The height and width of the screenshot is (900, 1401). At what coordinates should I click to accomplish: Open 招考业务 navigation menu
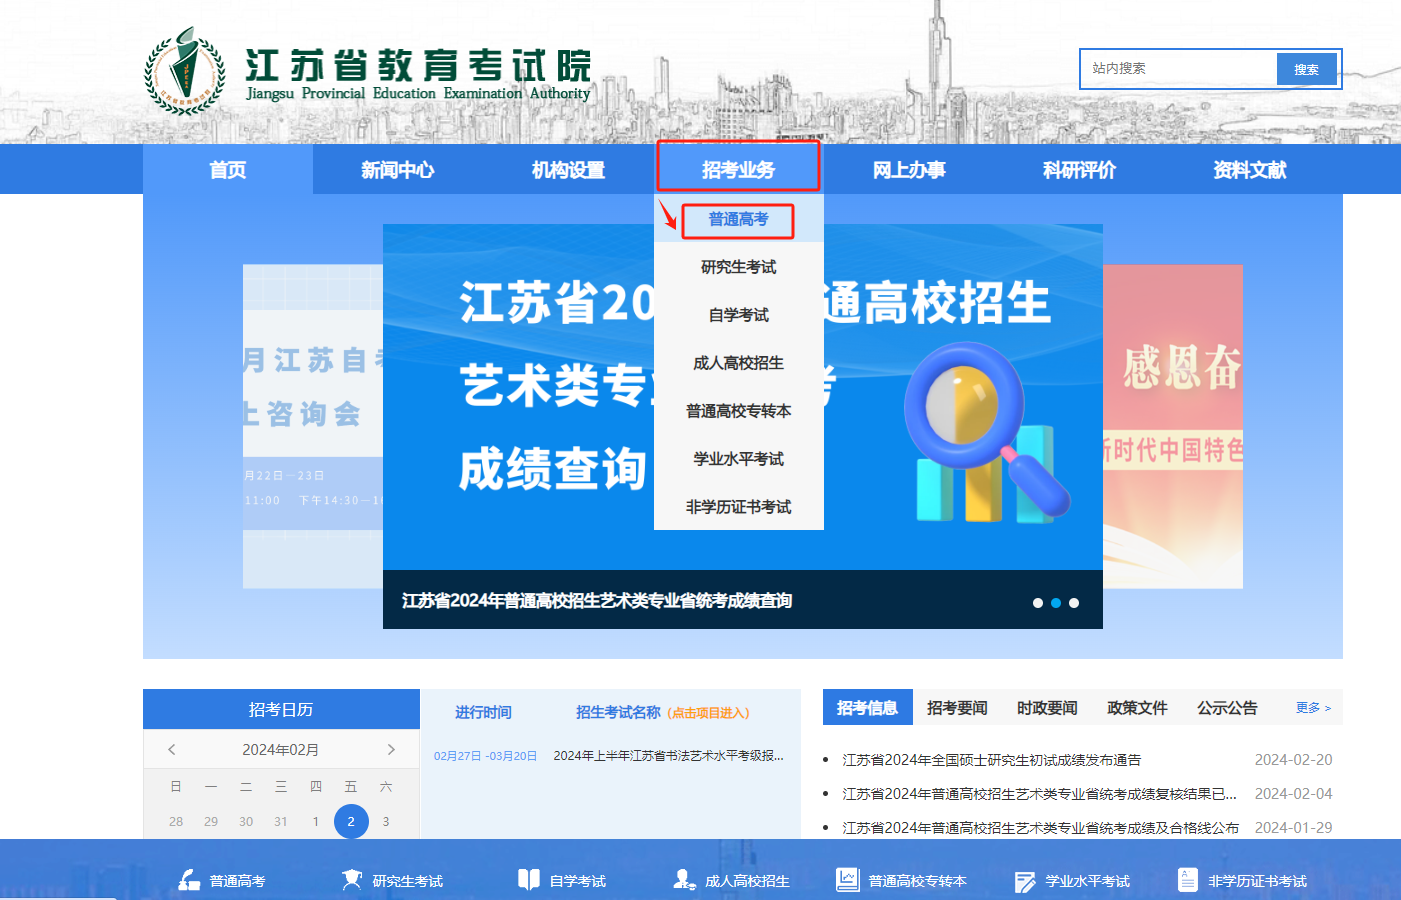pyautogui.click(x=739, y=169)
